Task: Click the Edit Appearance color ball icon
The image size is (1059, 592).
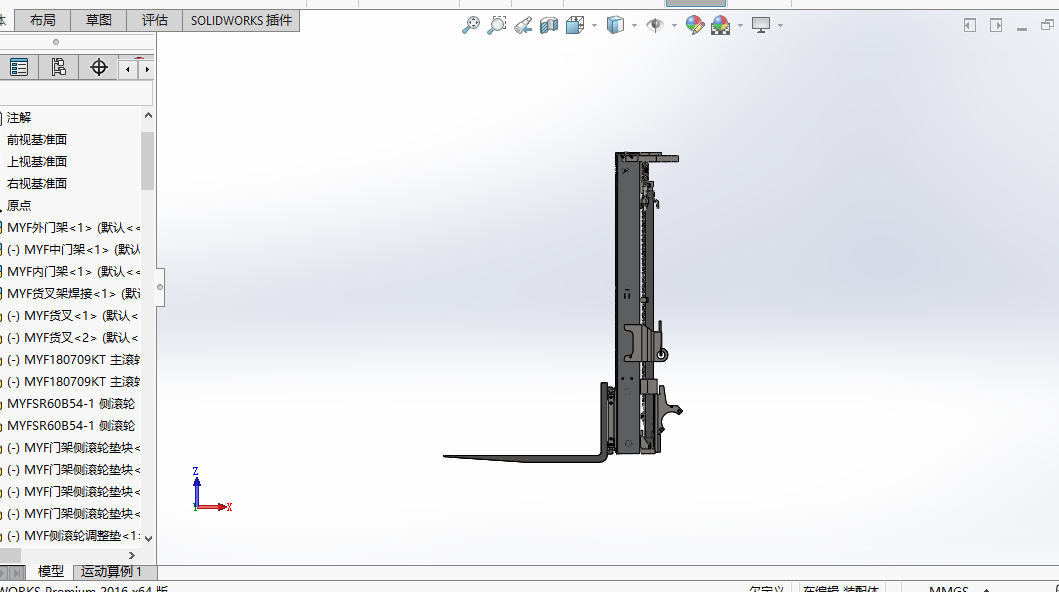Action: click(x=694, y=25)
